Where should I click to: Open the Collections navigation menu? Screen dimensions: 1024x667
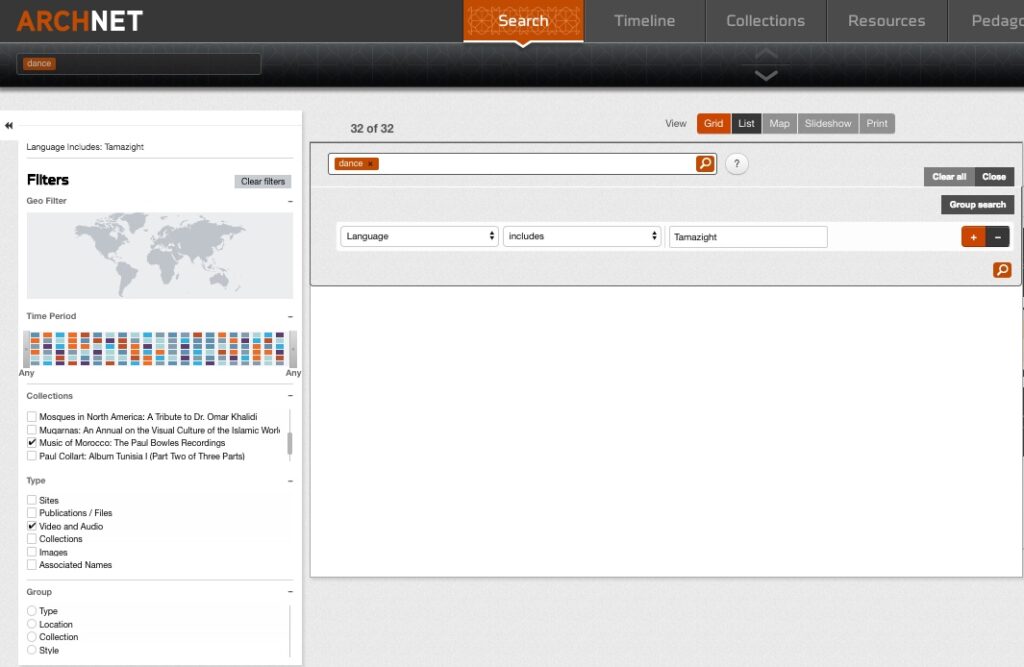766,20
